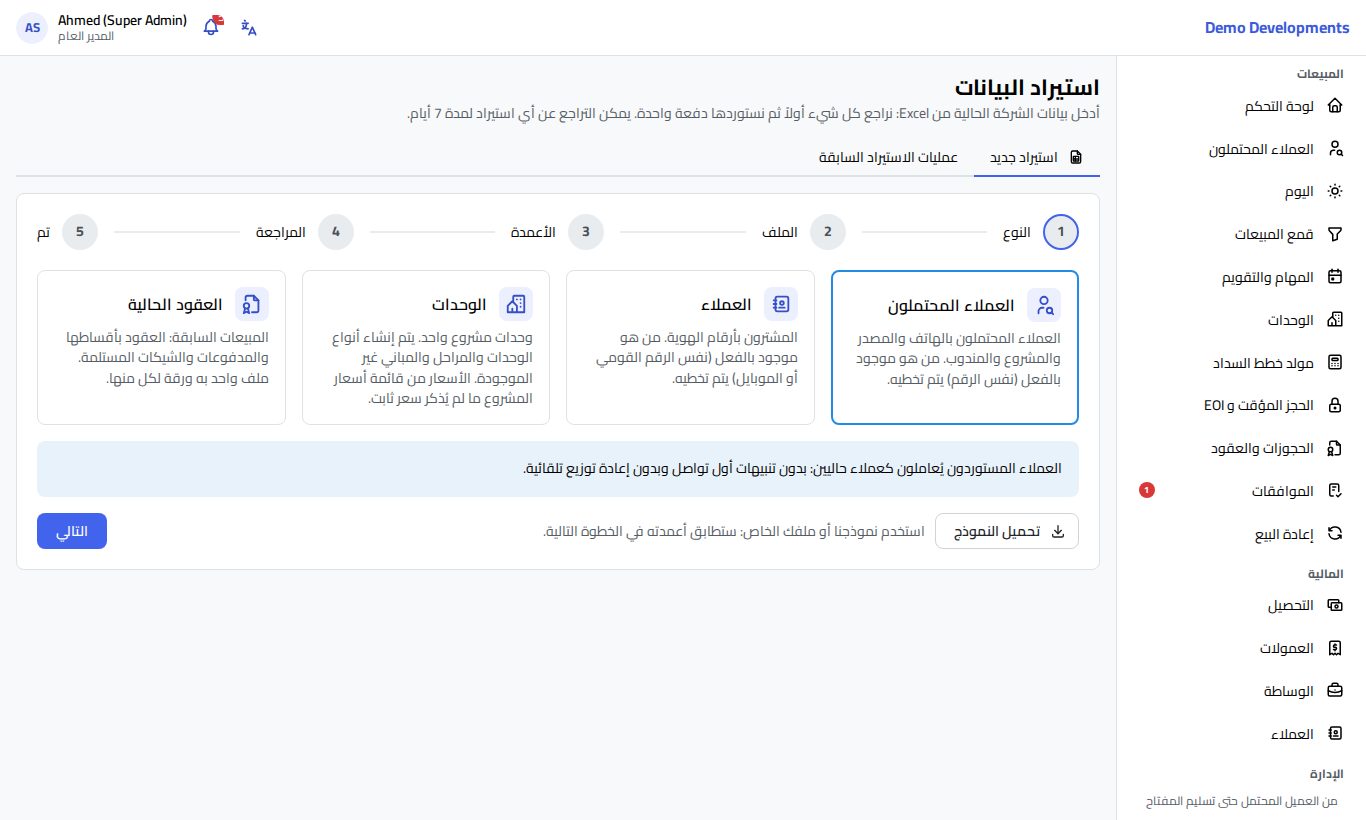Click the person-search icon beside العملاء المحتملون in sidebar

[x=1334, y=149]
